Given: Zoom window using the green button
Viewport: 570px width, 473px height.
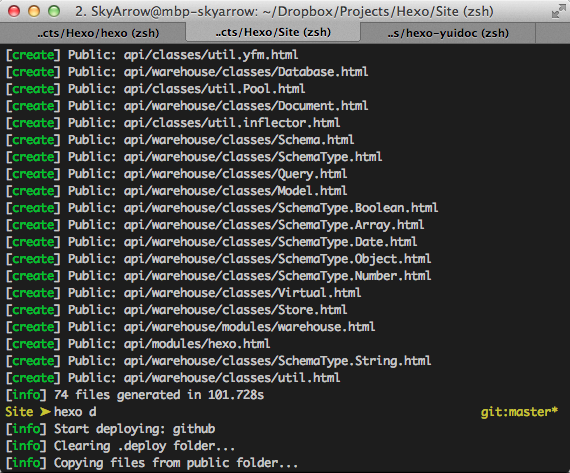Looking at the screenshot, I should (54, 11).
